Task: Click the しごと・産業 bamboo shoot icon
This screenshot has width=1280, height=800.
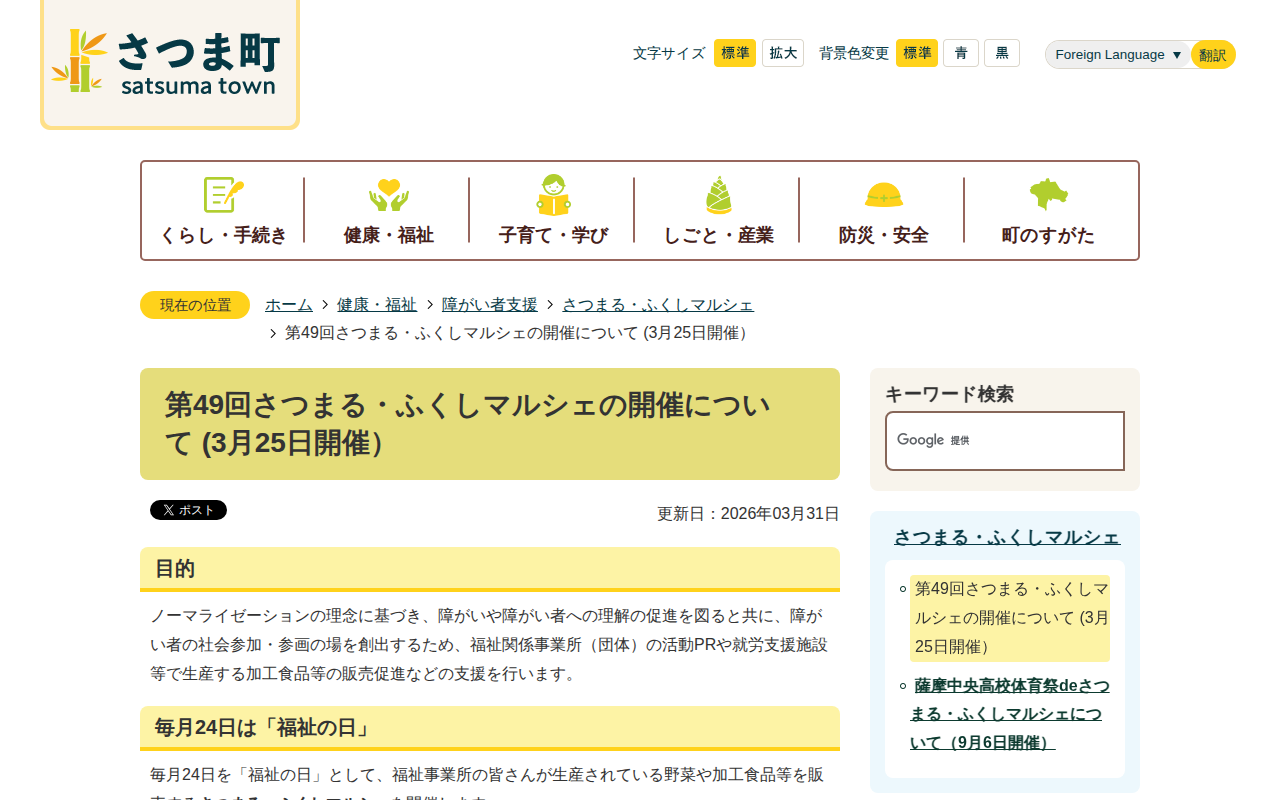Action: coord(718,195)
